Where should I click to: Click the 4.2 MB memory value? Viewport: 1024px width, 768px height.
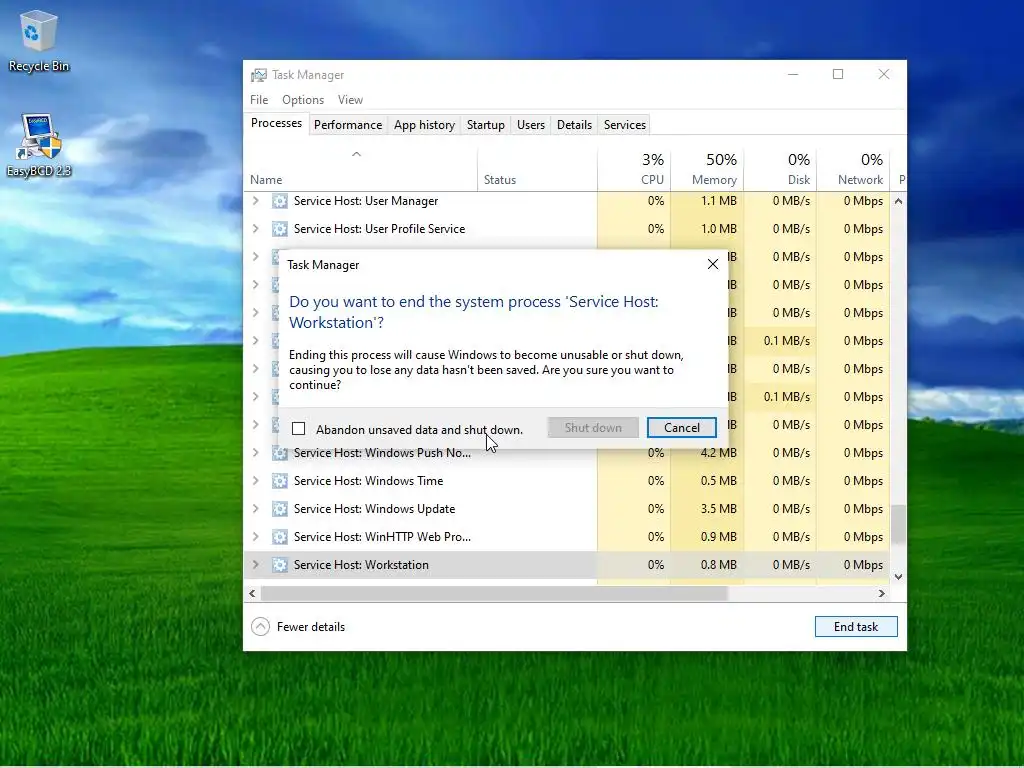click(718, 453)
